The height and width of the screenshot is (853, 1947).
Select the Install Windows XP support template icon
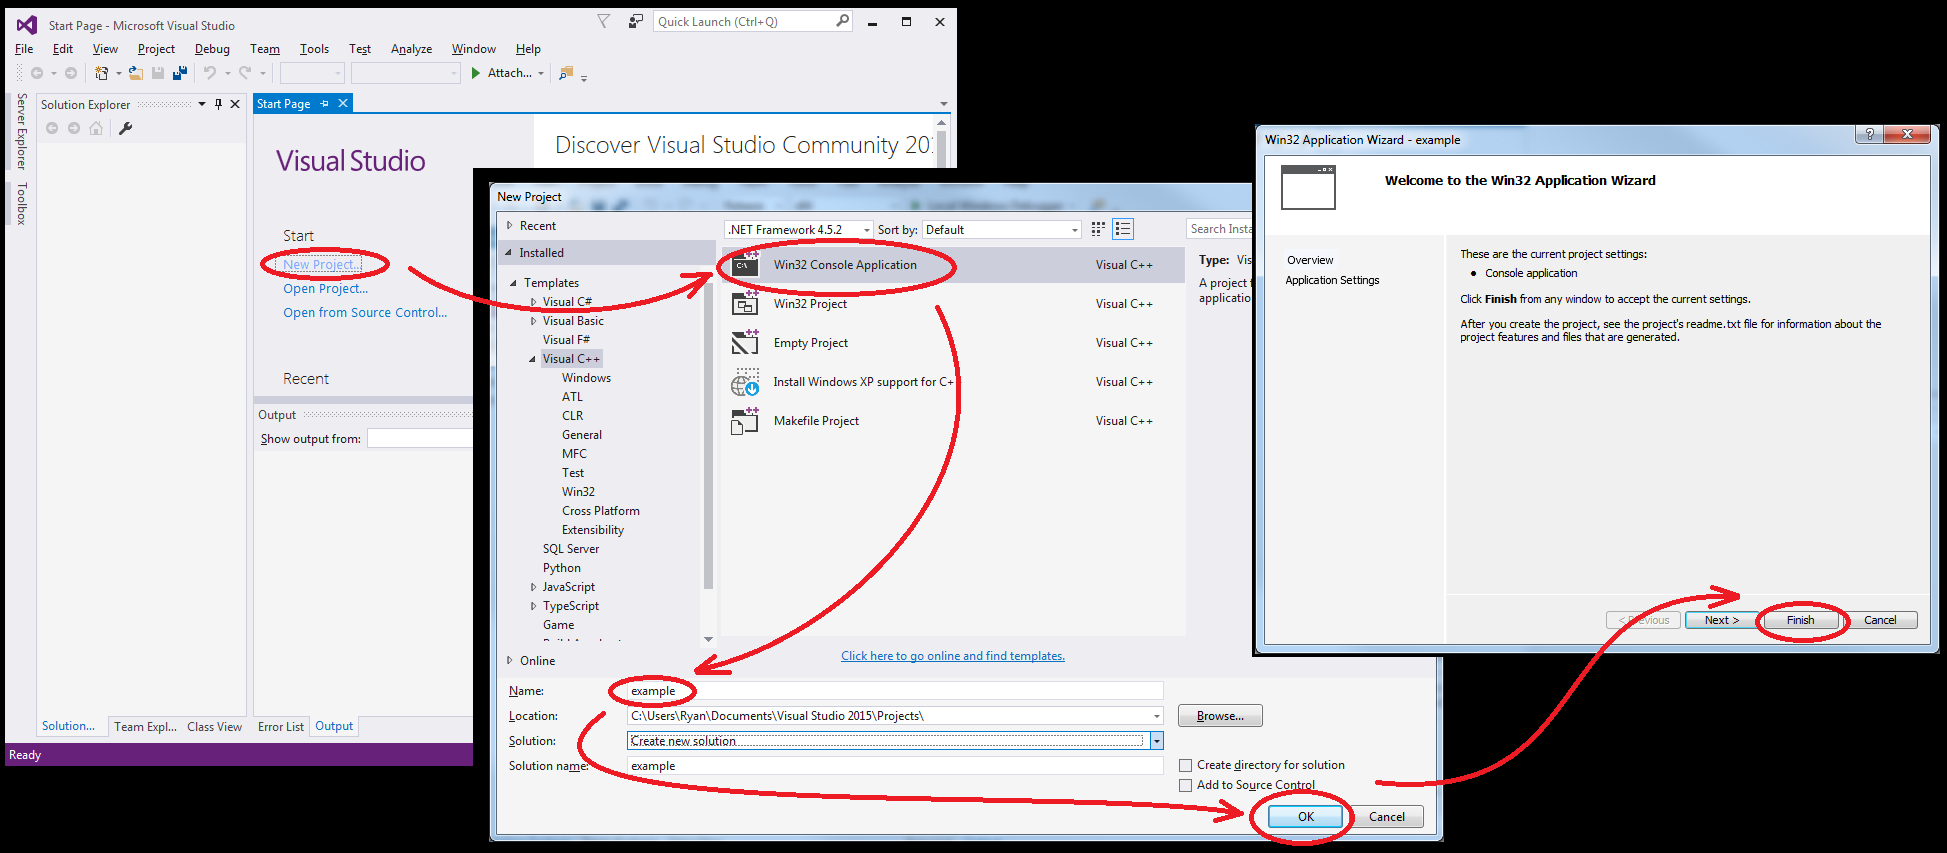[x=745, y=382]
